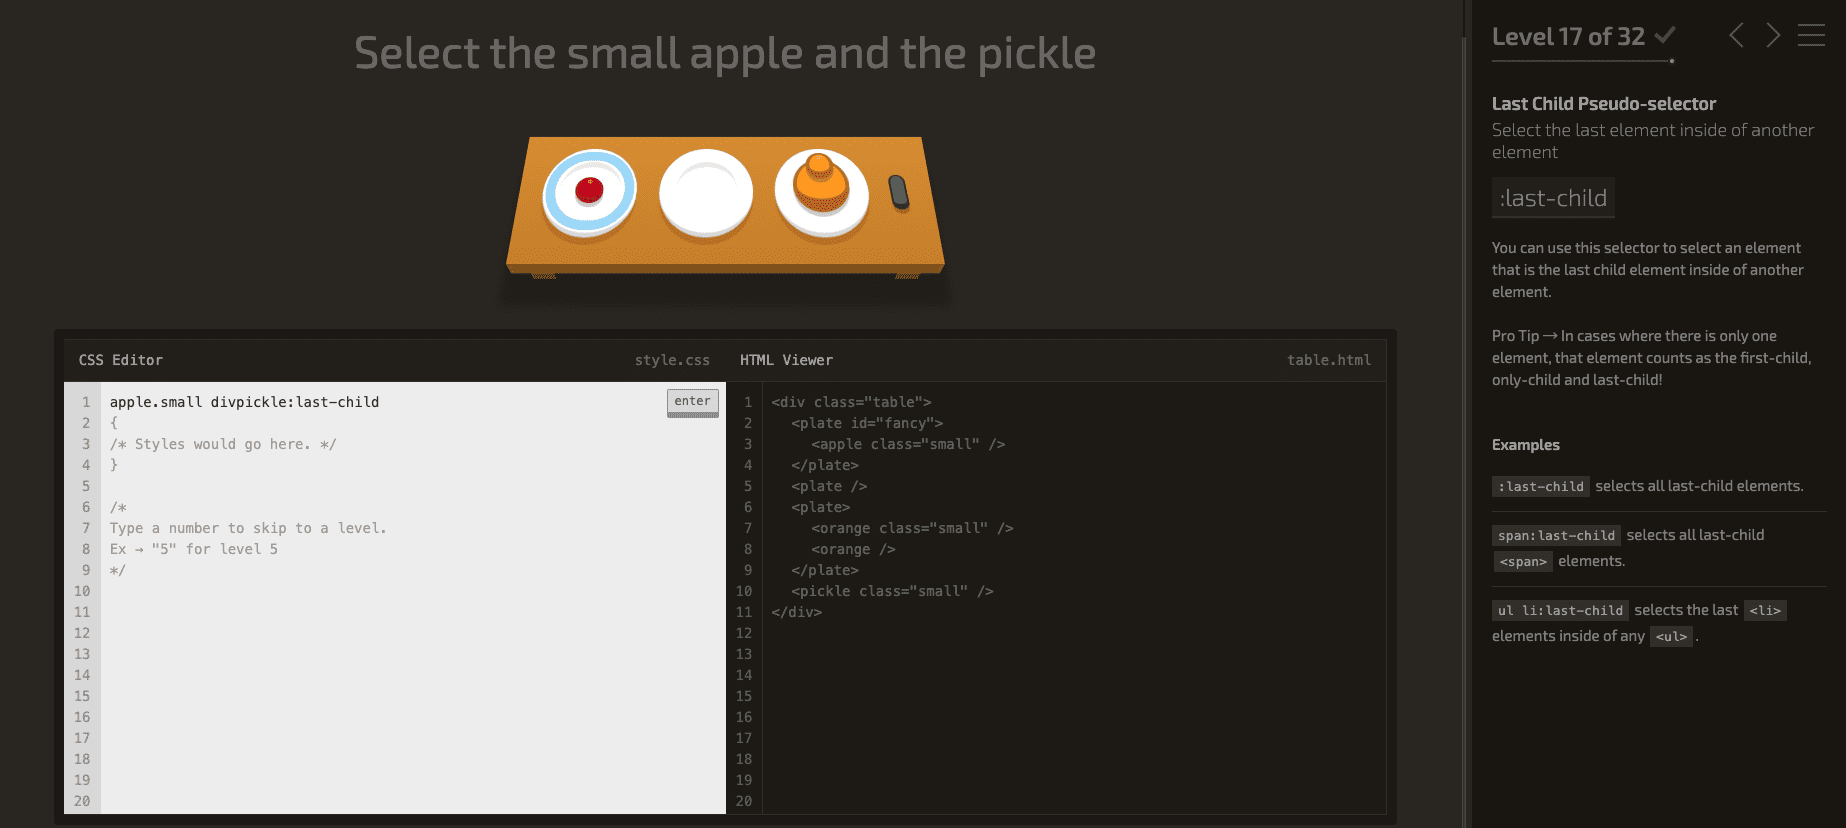The image size is (1846, 828).
Task: Click 'Type a number to skip' comment
Action: (x=248, y=528)
